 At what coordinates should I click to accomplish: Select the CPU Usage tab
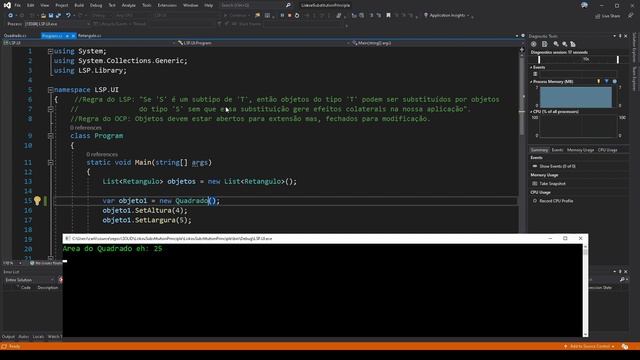tap(608, 150)
